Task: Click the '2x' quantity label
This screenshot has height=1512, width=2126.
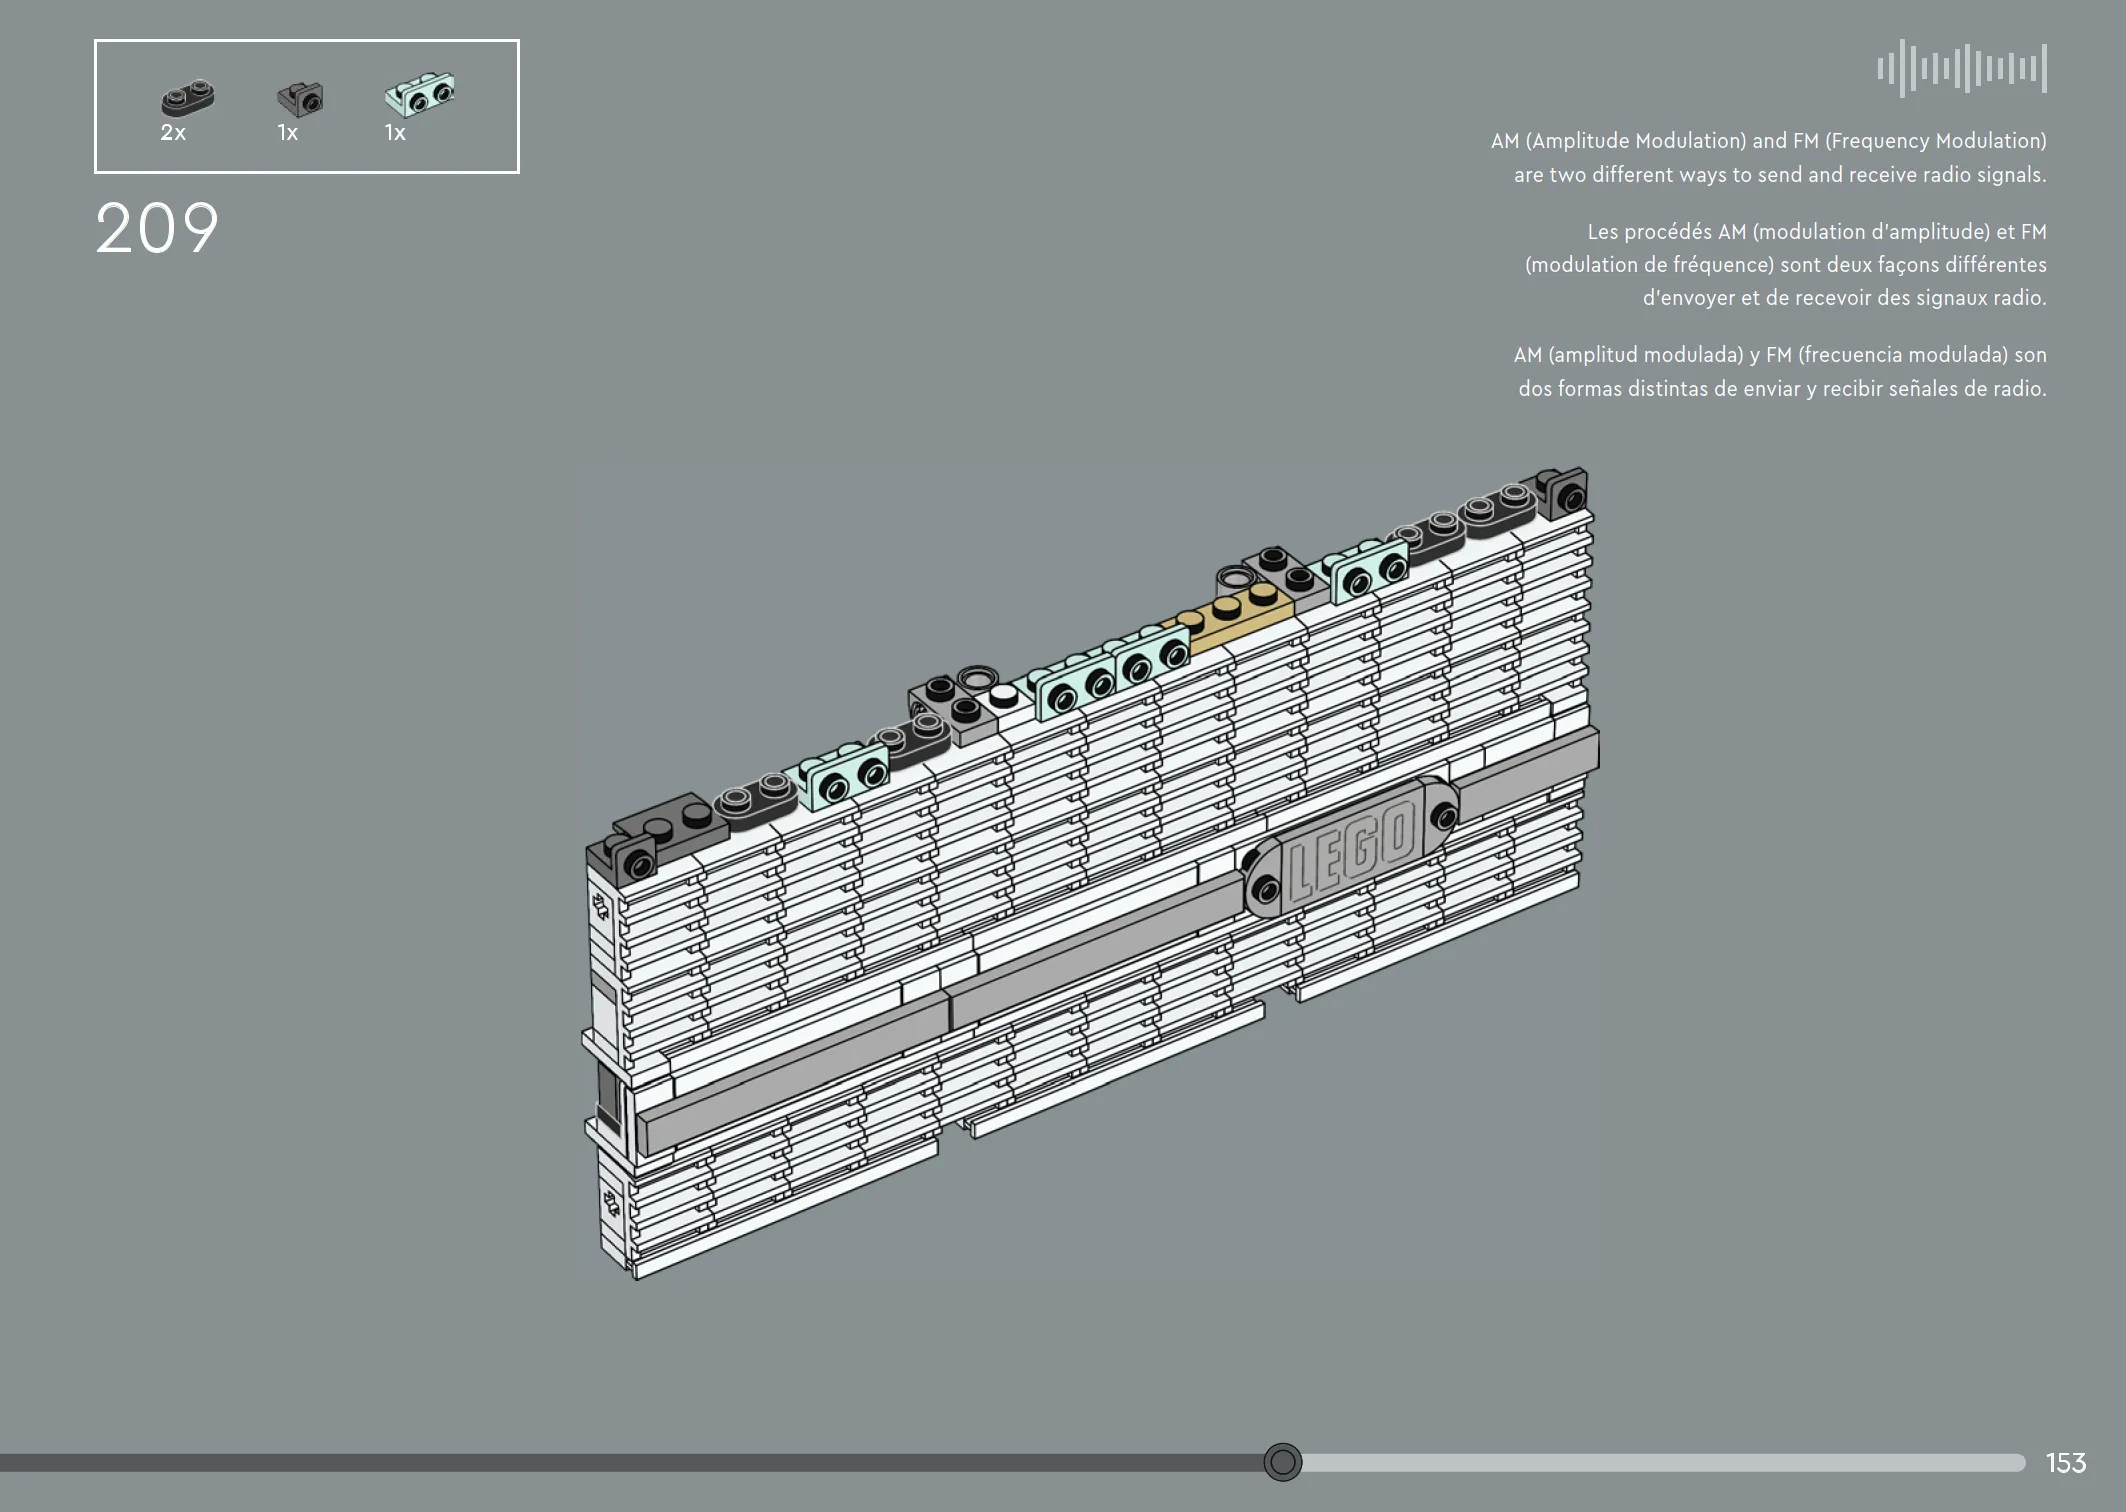Action: click(x=173, y=133)
